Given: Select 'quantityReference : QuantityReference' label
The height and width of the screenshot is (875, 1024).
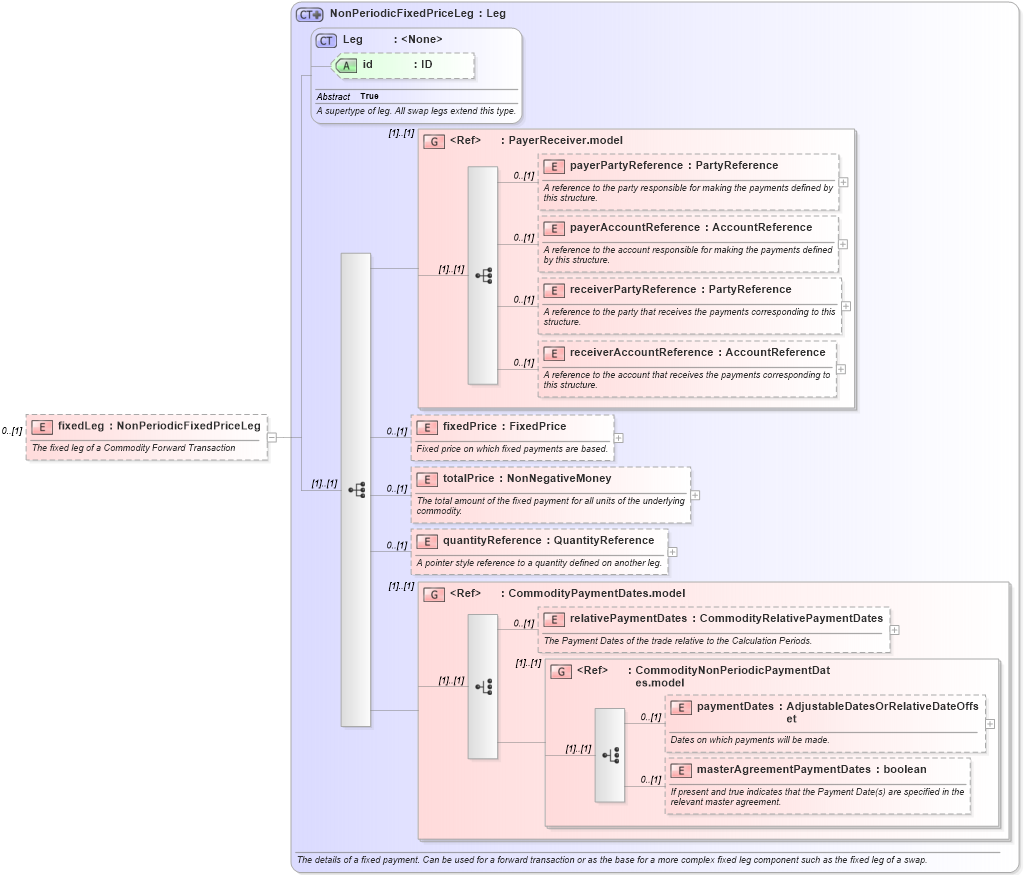Looking at the screenshot, I should [549, 540].
